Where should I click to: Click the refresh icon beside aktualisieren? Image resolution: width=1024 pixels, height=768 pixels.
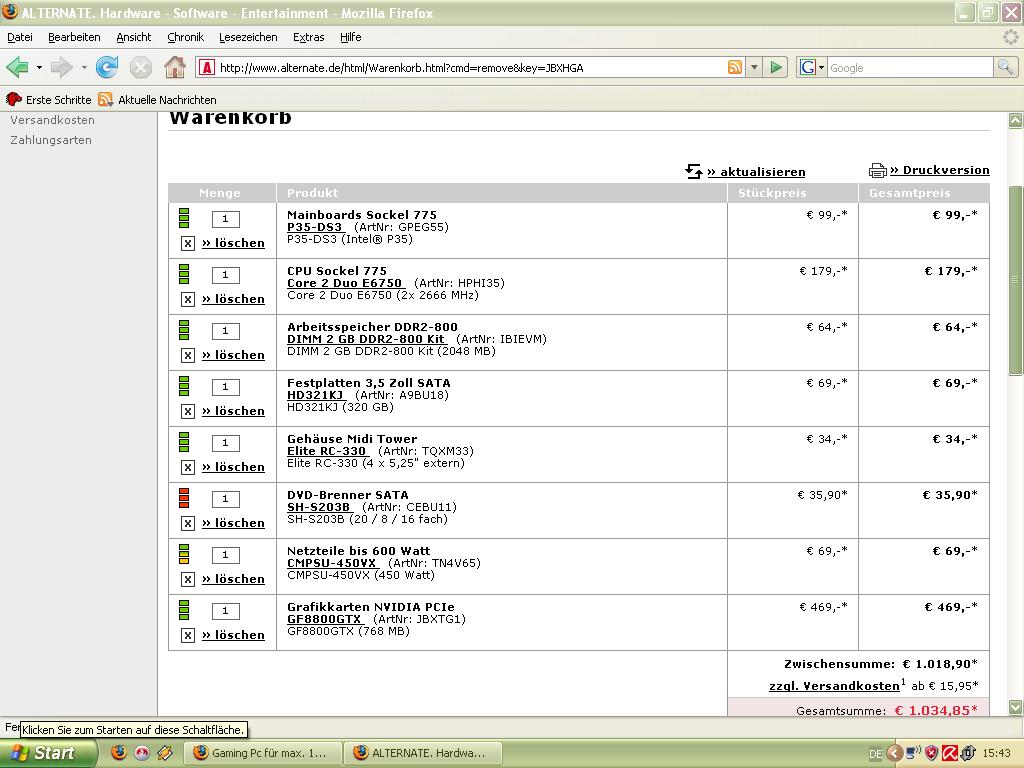(x=694, y=171)
